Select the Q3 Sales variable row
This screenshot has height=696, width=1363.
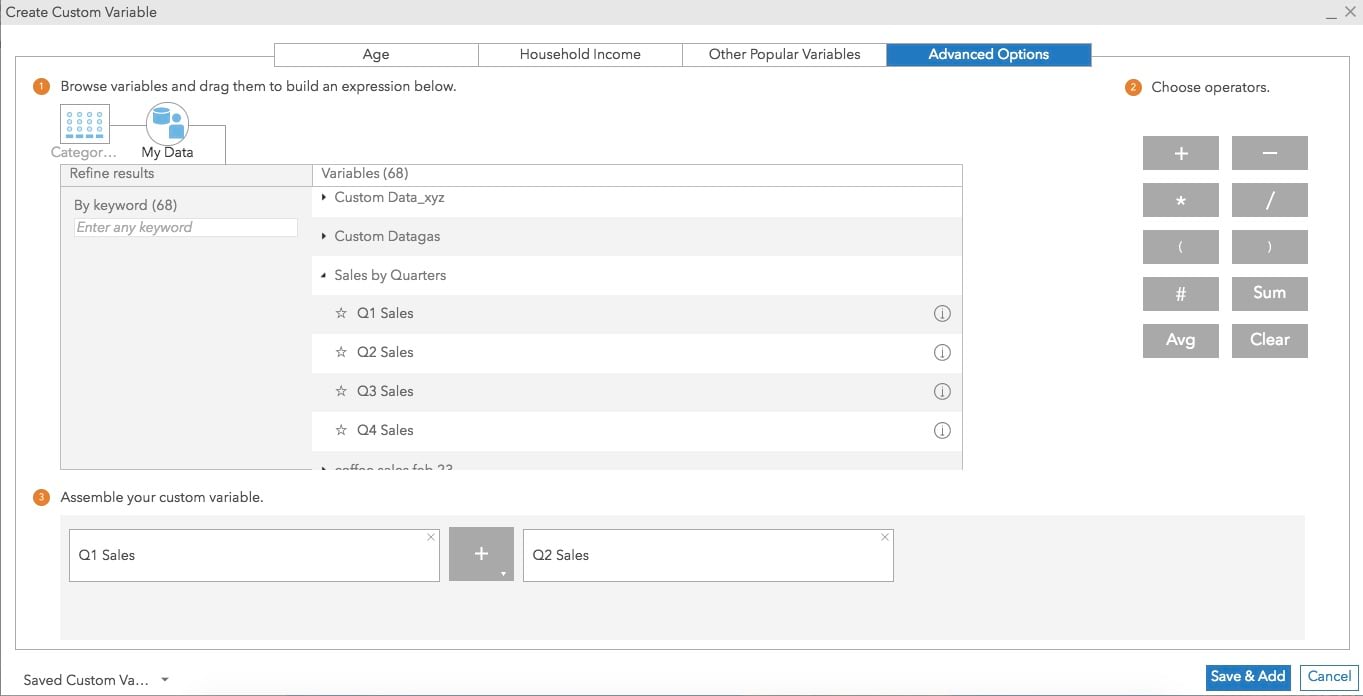[x=637, y=391]
